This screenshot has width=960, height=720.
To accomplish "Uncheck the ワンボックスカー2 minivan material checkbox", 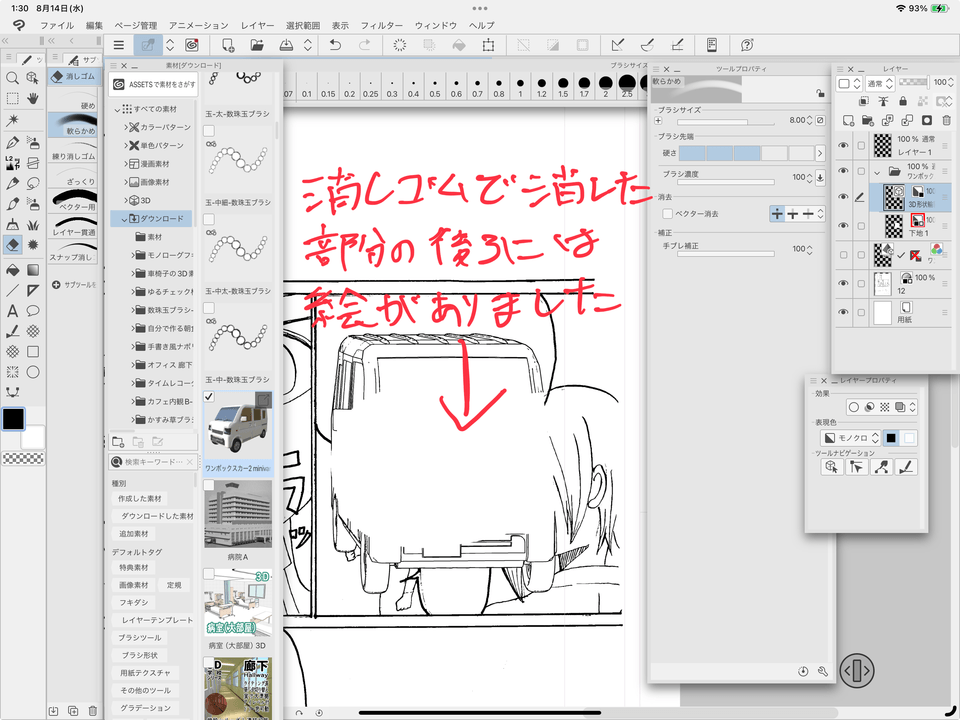I will (x=209, y=397).
